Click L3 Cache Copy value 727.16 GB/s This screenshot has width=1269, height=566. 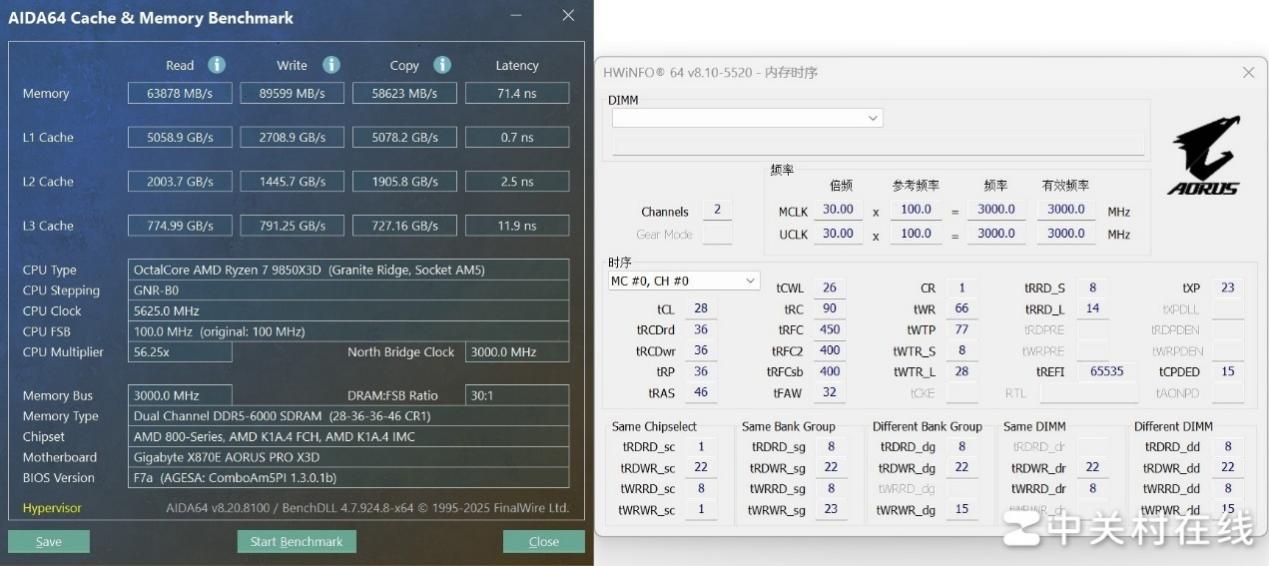404,225
